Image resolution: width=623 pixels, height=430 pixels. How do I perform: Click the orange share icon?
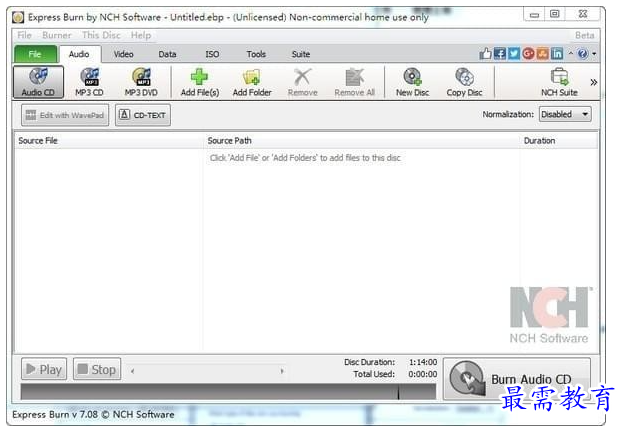click(542, 53)
